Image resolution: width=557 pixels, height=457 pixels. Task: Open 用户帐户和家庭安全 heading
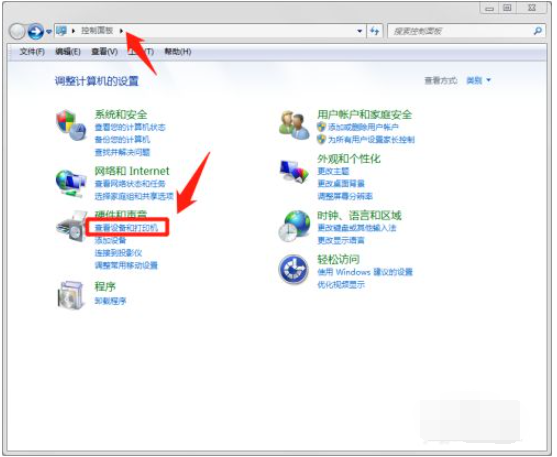tap(364, 114)
